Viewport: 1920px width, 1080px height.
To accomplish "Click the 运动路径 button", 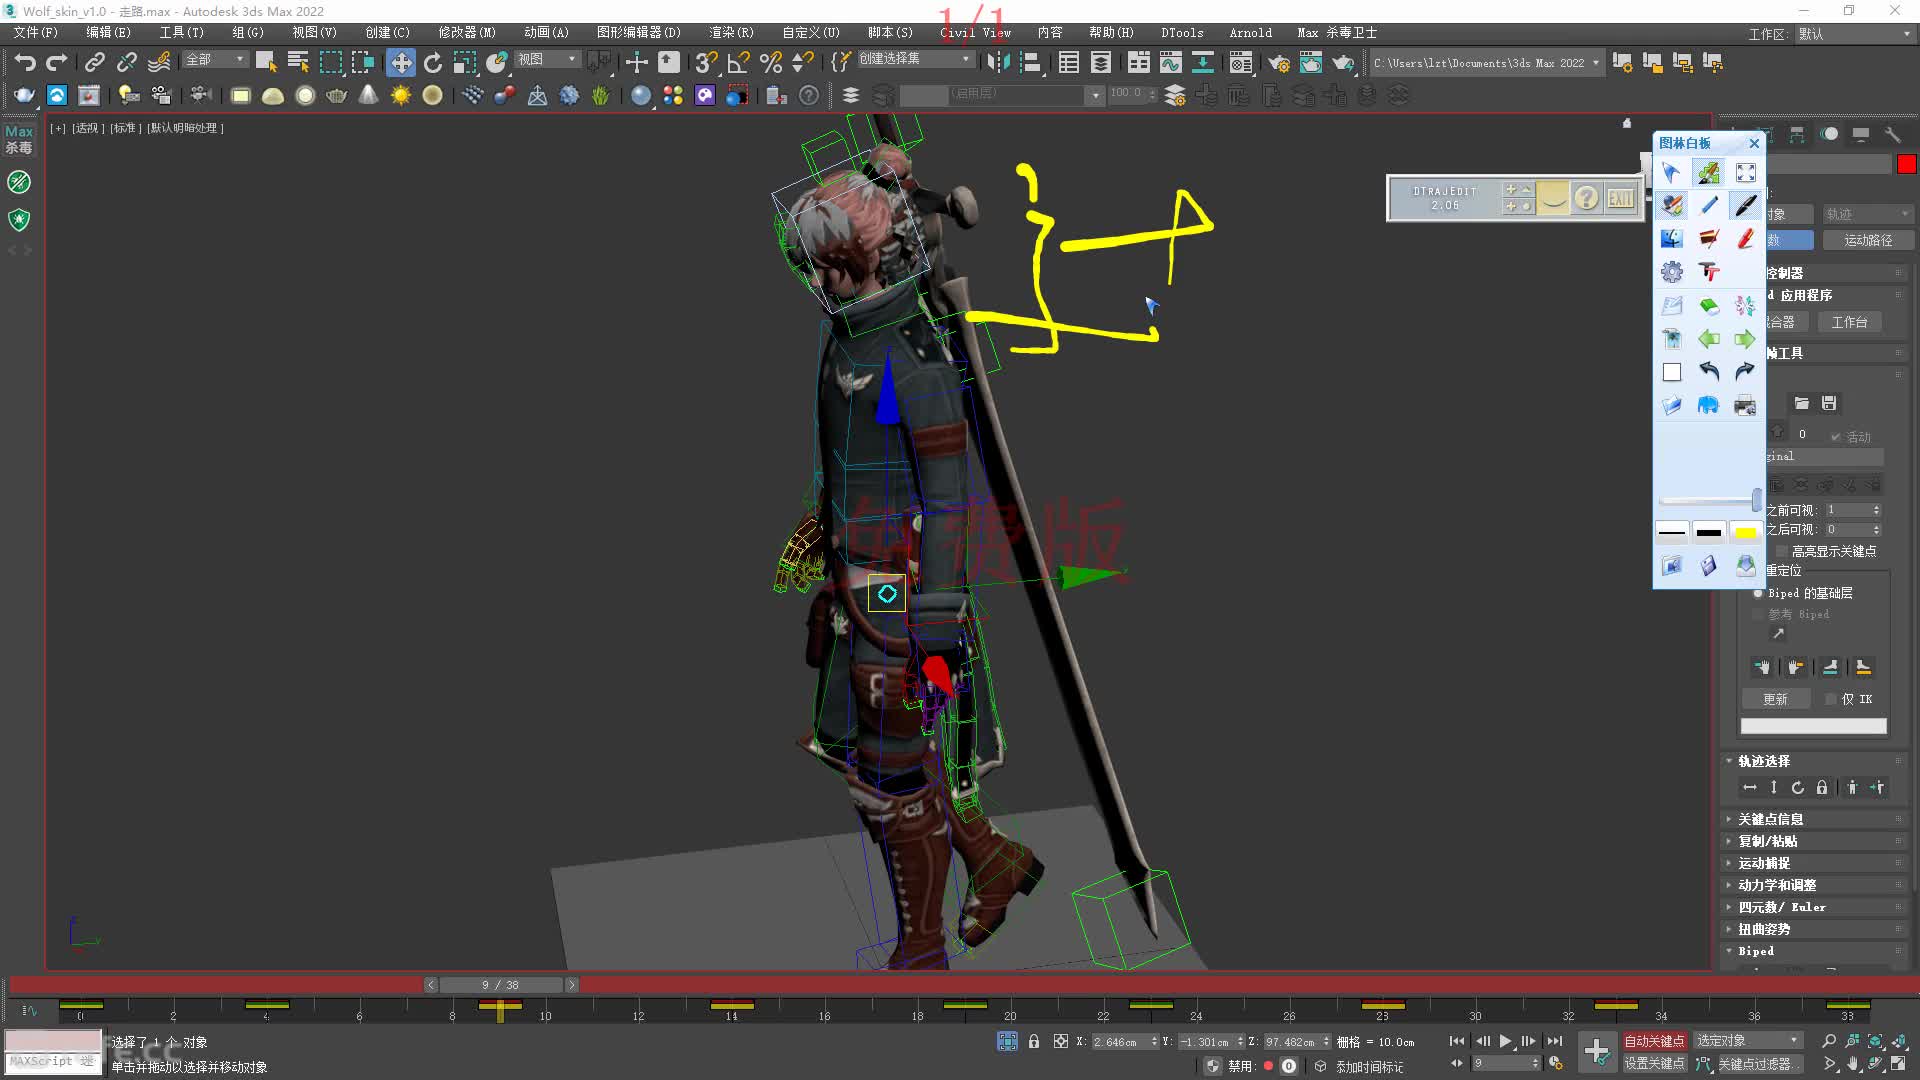I will (1867, 240).
